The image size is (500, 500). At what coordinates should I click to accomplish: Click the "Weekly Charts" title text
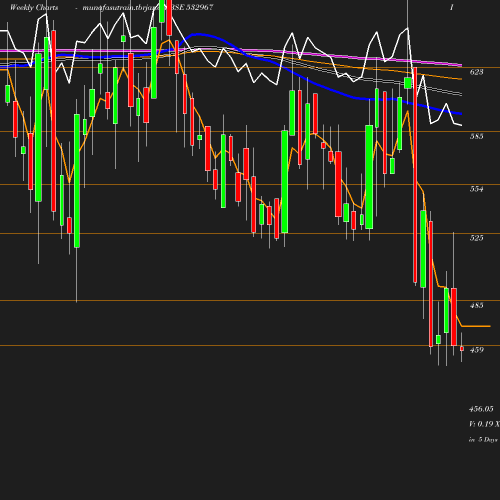click(34, 7)
